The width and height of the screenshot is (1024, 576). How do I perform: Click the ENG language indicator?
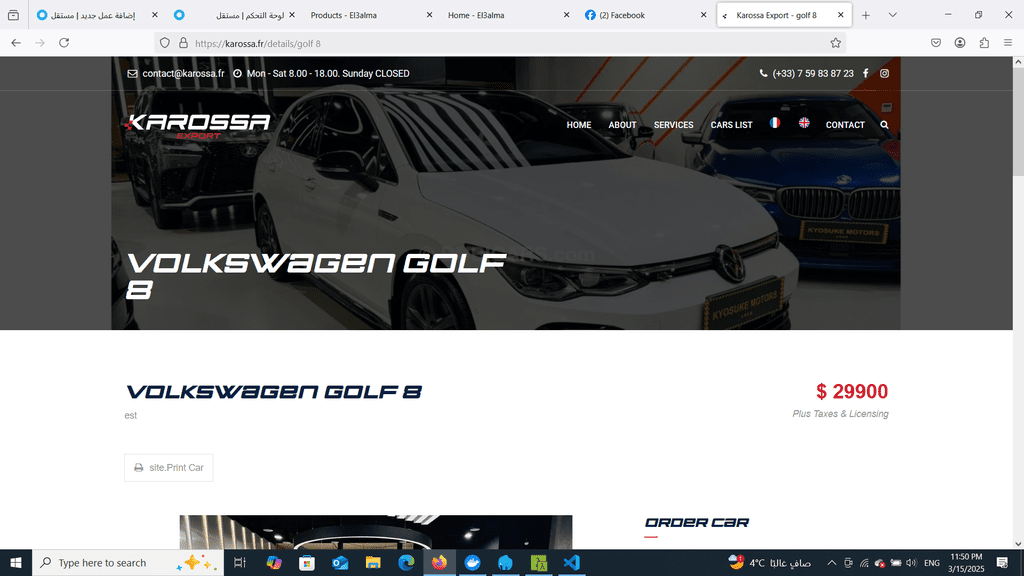pos(932,562)
